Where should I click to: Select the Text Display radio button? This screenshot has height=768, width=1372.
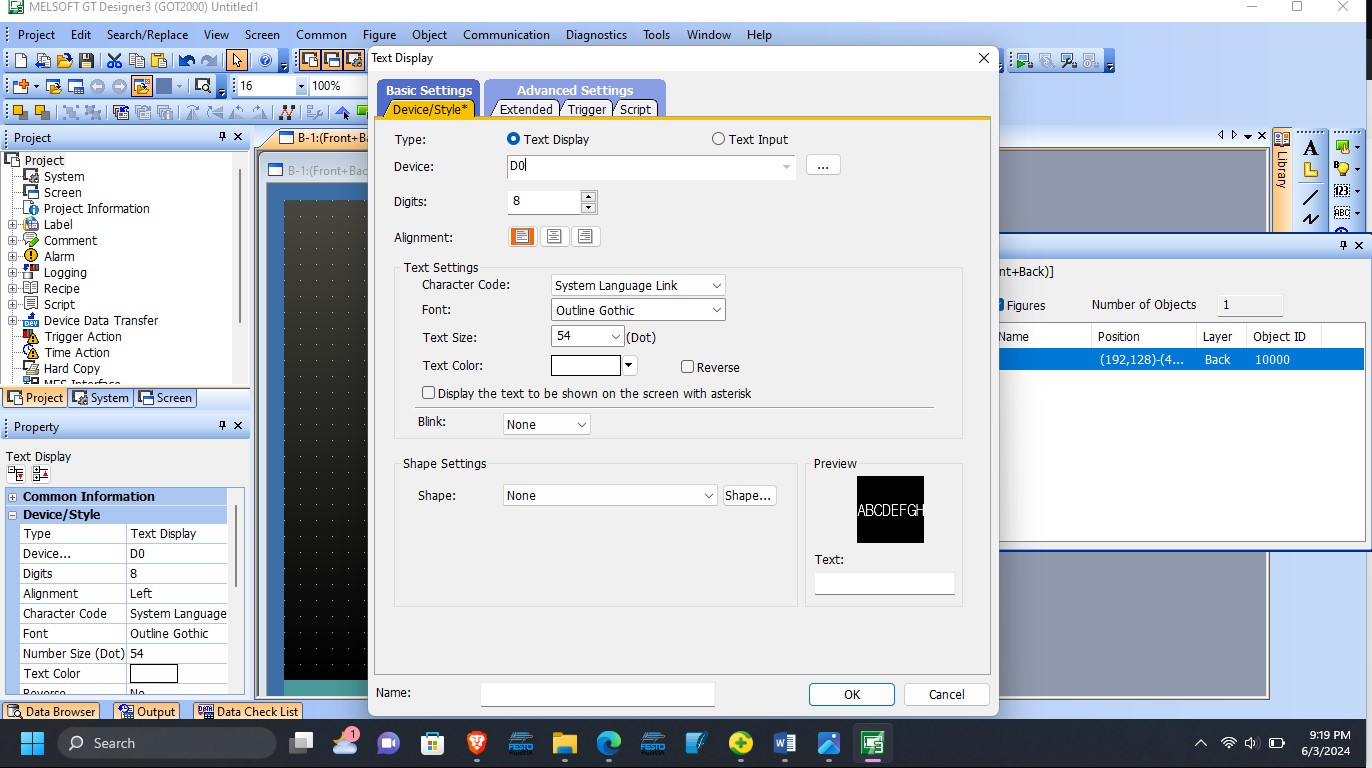(514, 139)
